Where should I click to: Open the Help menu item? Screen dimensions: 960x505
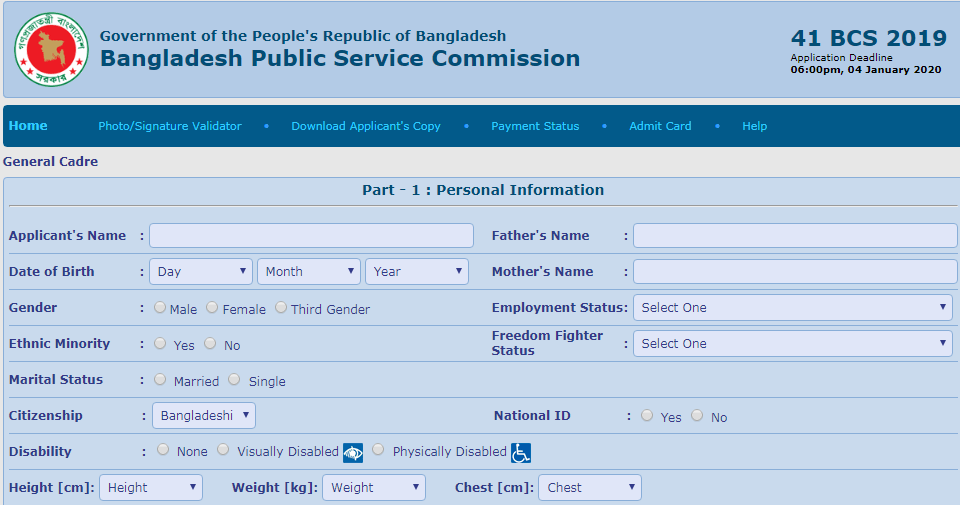click(x=755, y=126)
